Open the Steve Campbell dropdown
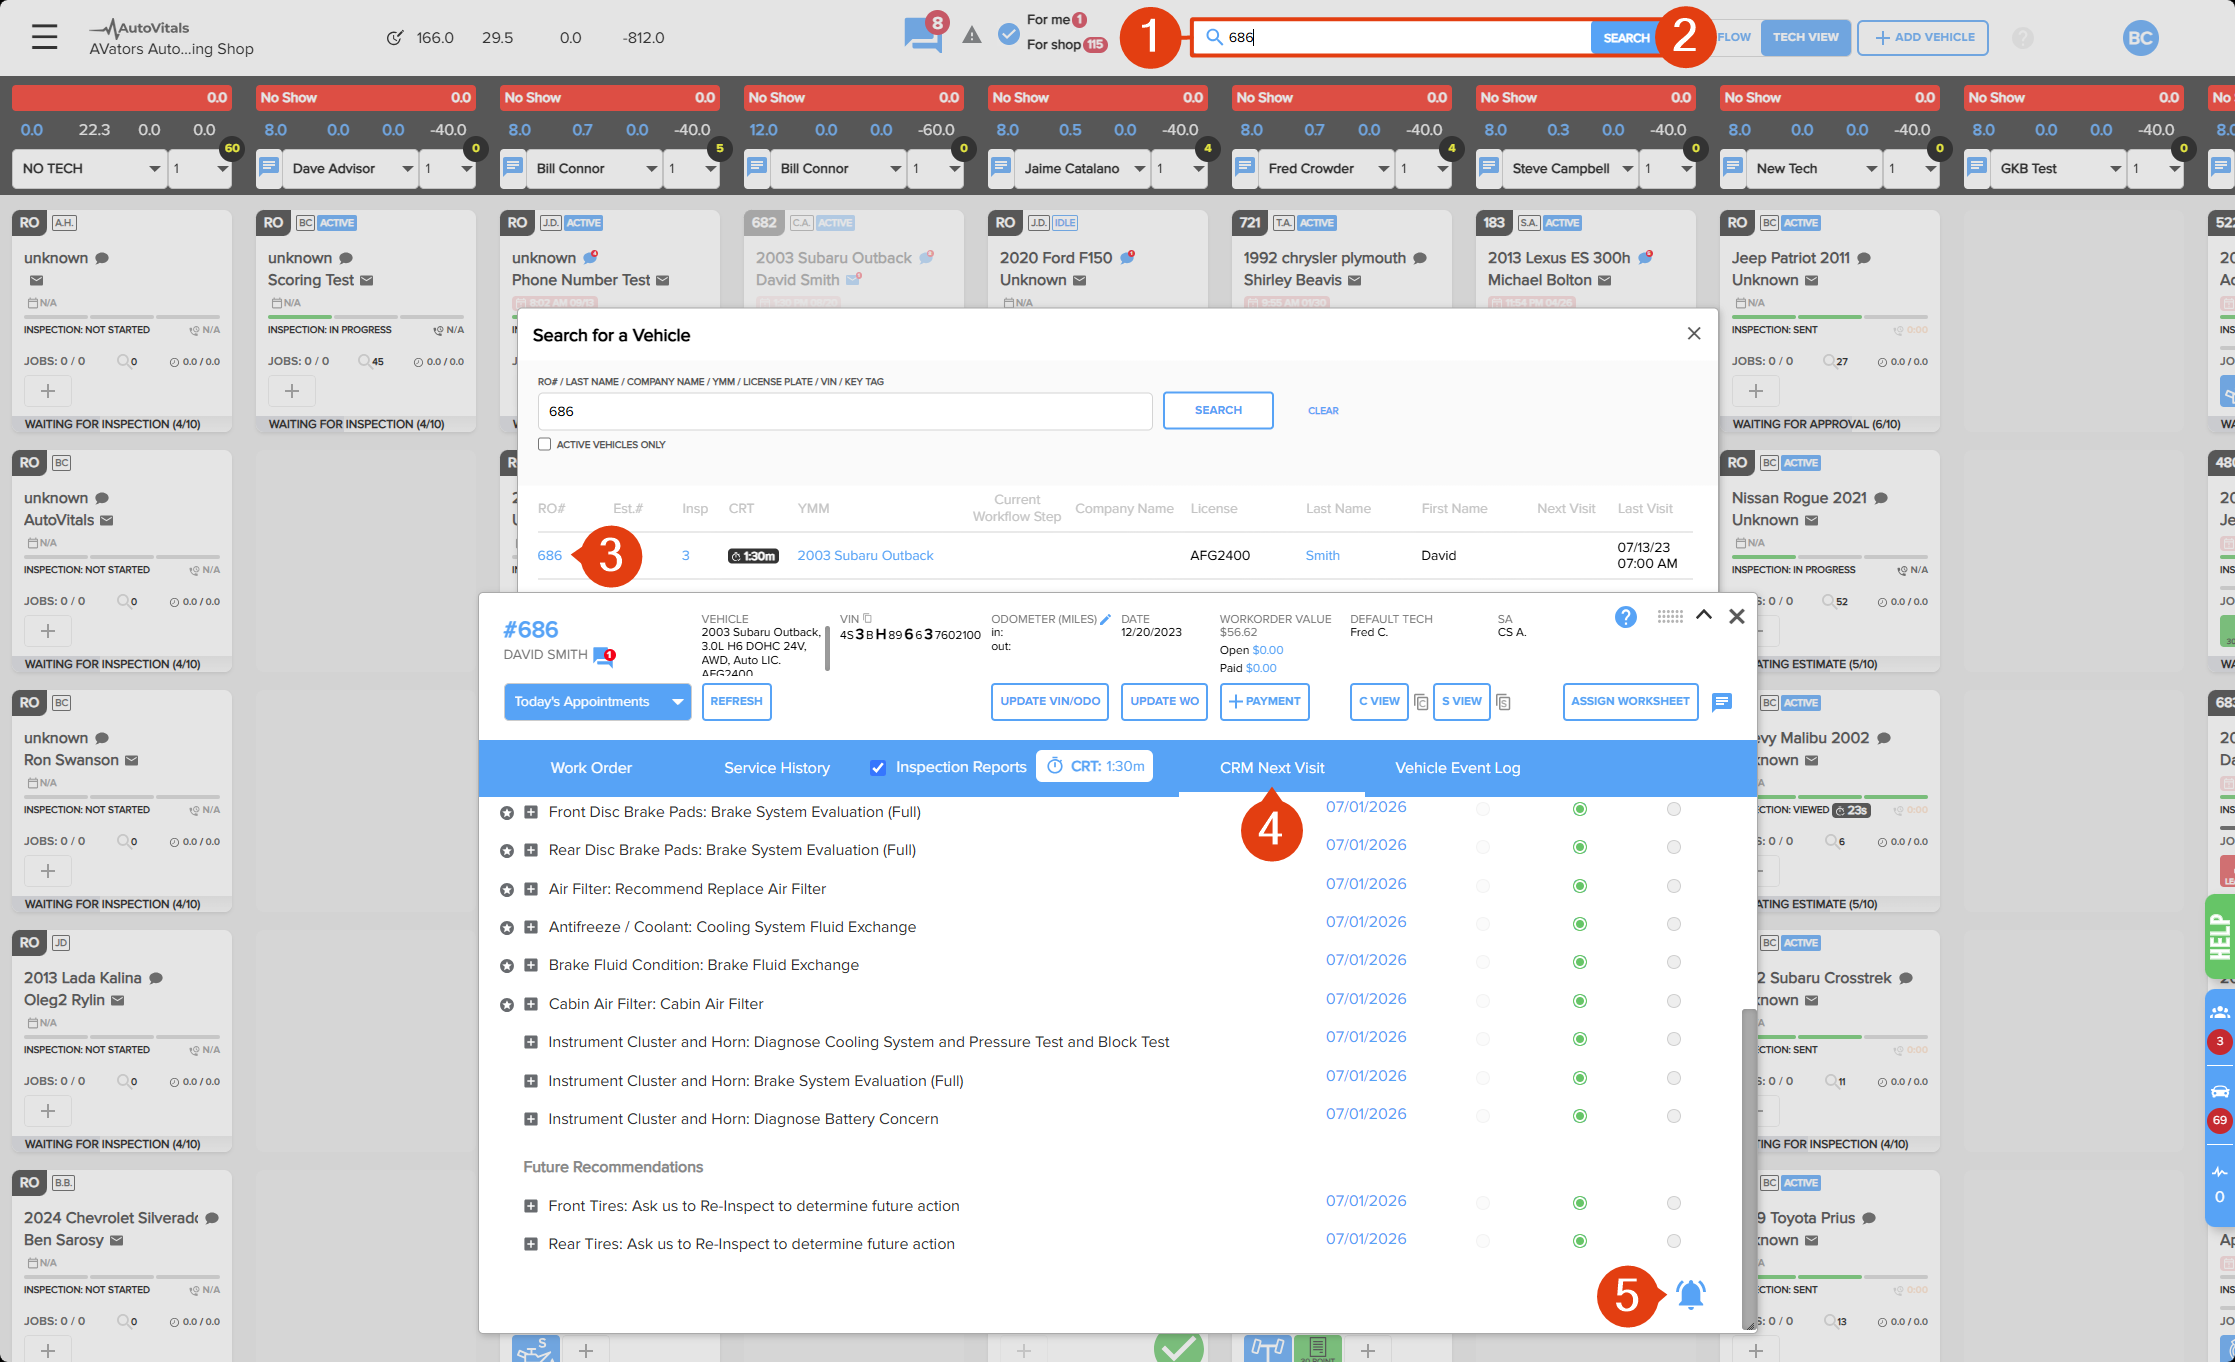 tap(1569, 168)
